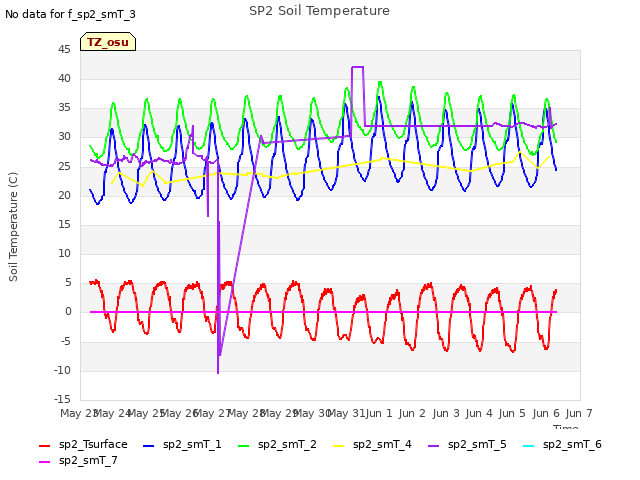Click the Jun 6 x-axis tick label
Screen dimensions: 640x480
tap(546, 413)
